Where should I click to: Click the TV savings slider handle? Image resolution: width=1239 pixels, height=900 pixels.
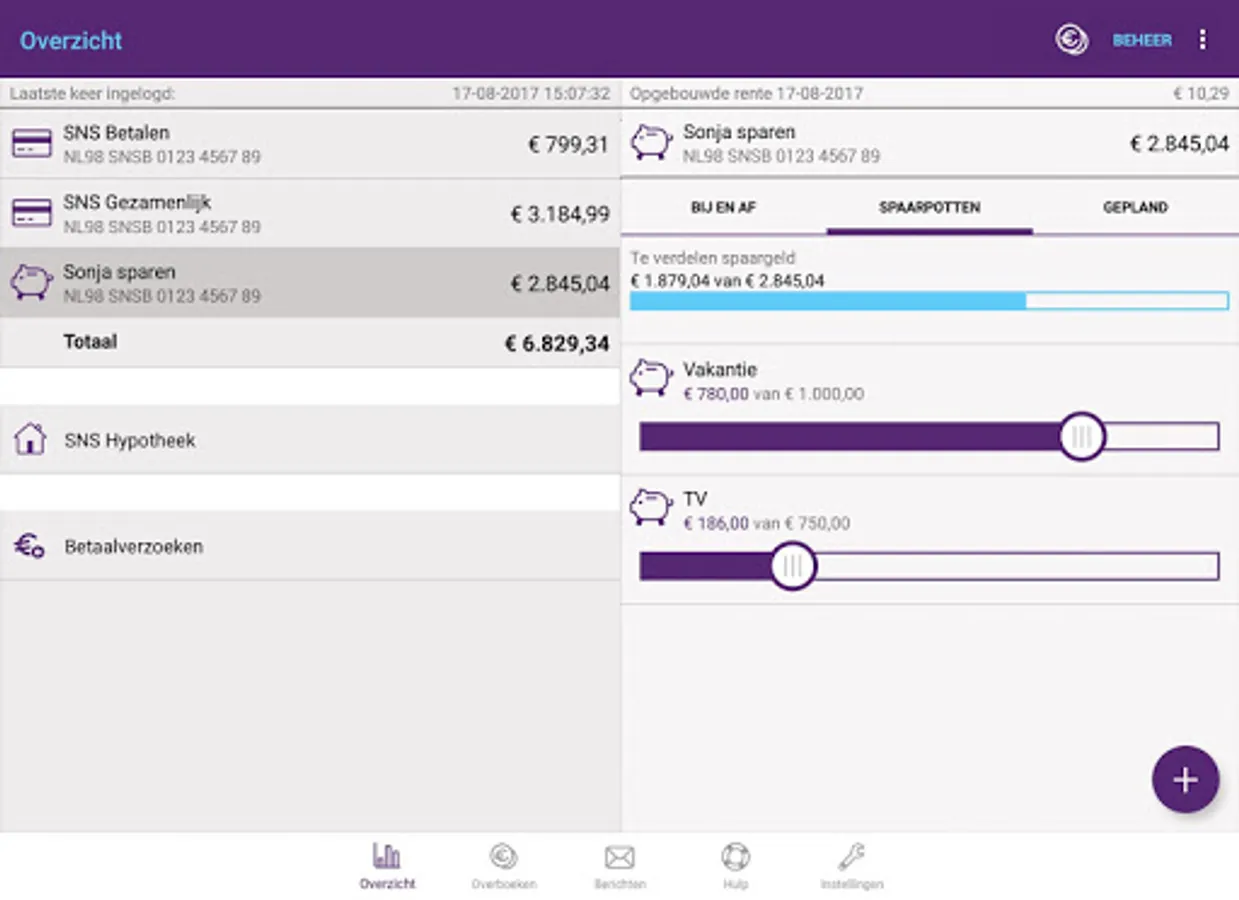793,567
